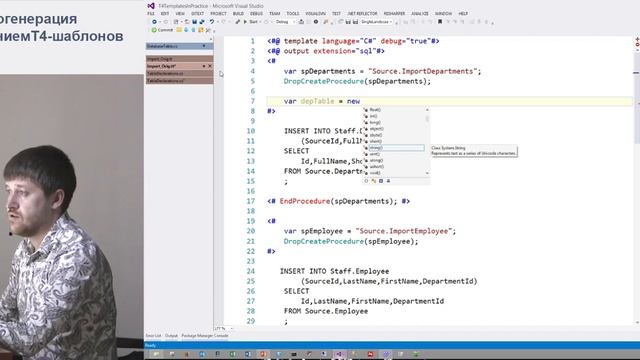The width and height of the screenshot is (640, 360).
Task: Open the TEAM menu
Action: (x=275, y=13)
